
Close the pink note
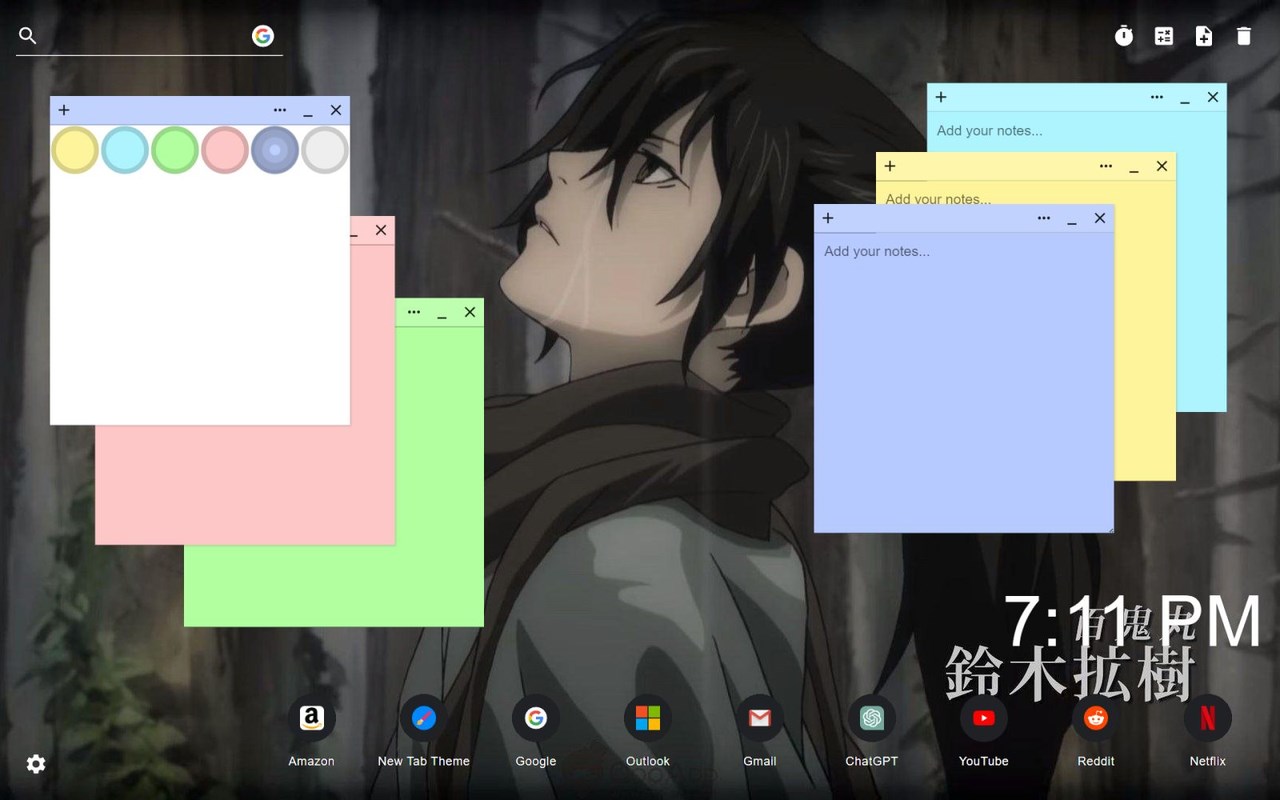(x=381, y=230)
